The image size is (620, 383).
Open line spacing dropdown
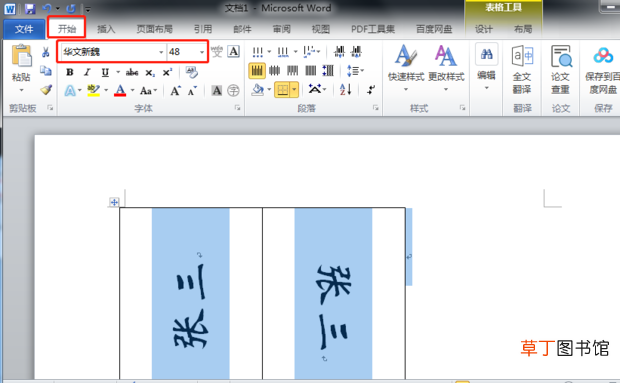click(x=355, y=71)
